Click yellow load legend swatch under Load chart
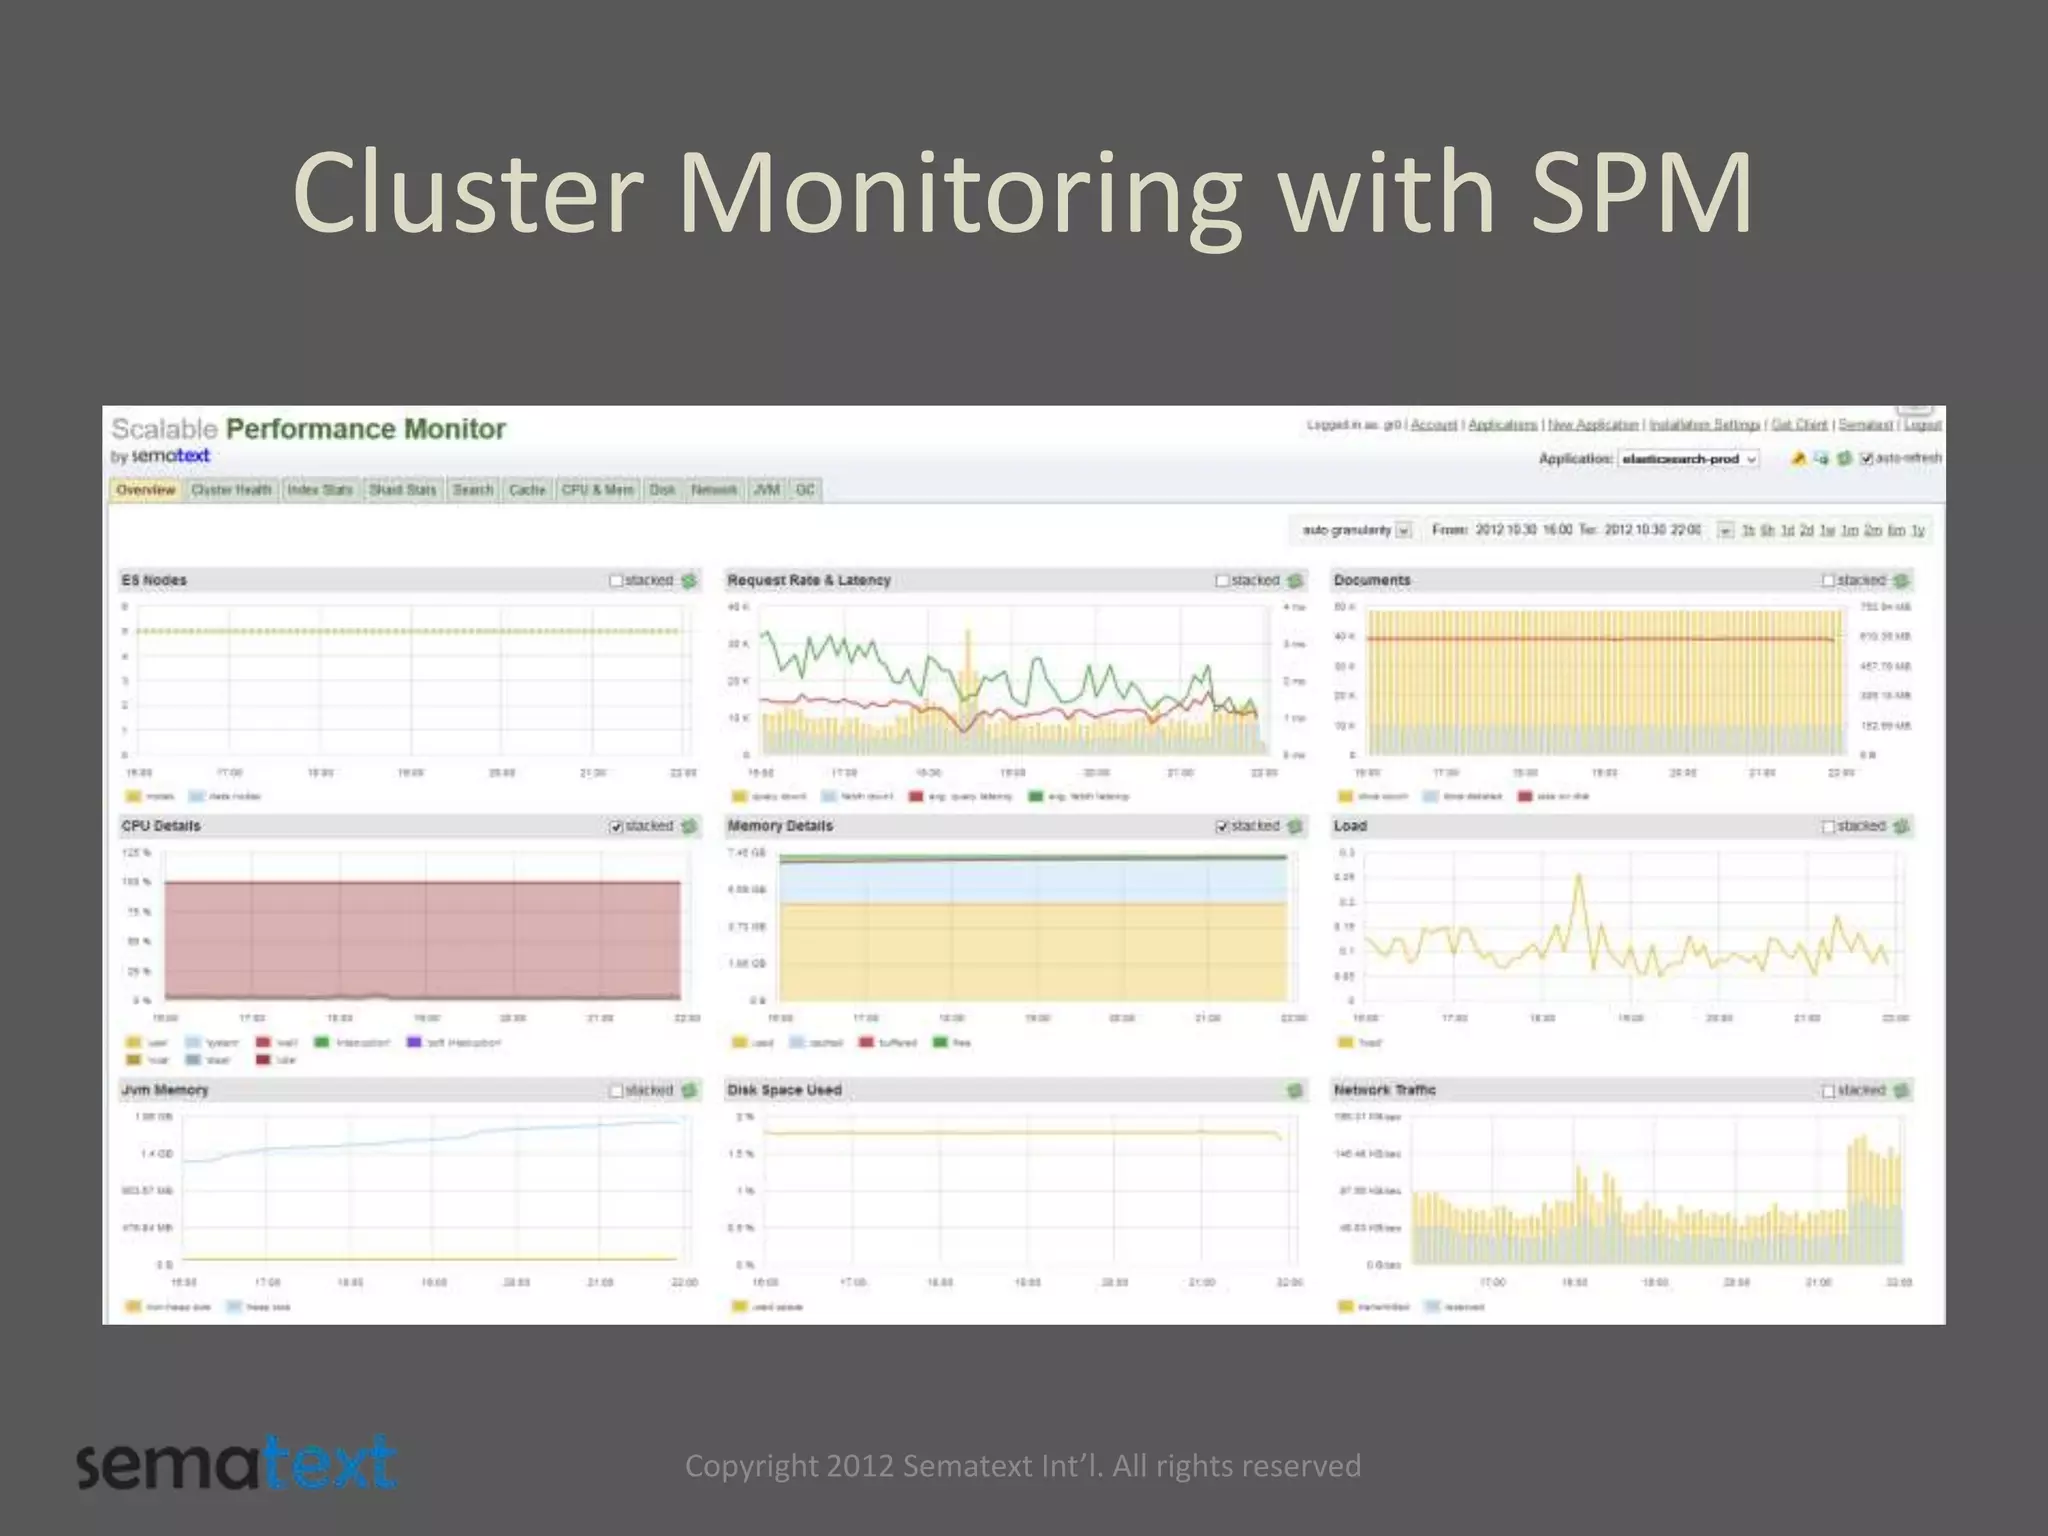2048x1536 pixels. coord(1345,1043)
